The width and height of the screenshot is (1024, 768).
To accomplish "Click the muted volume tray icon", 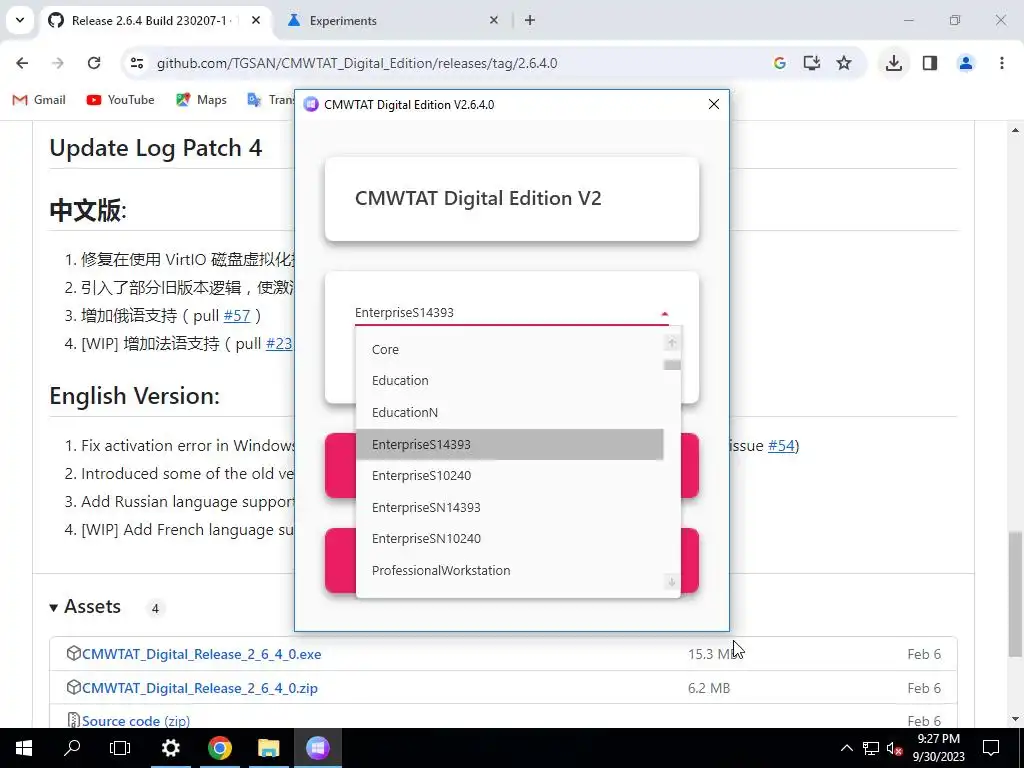I will click(x=894, y=748).
